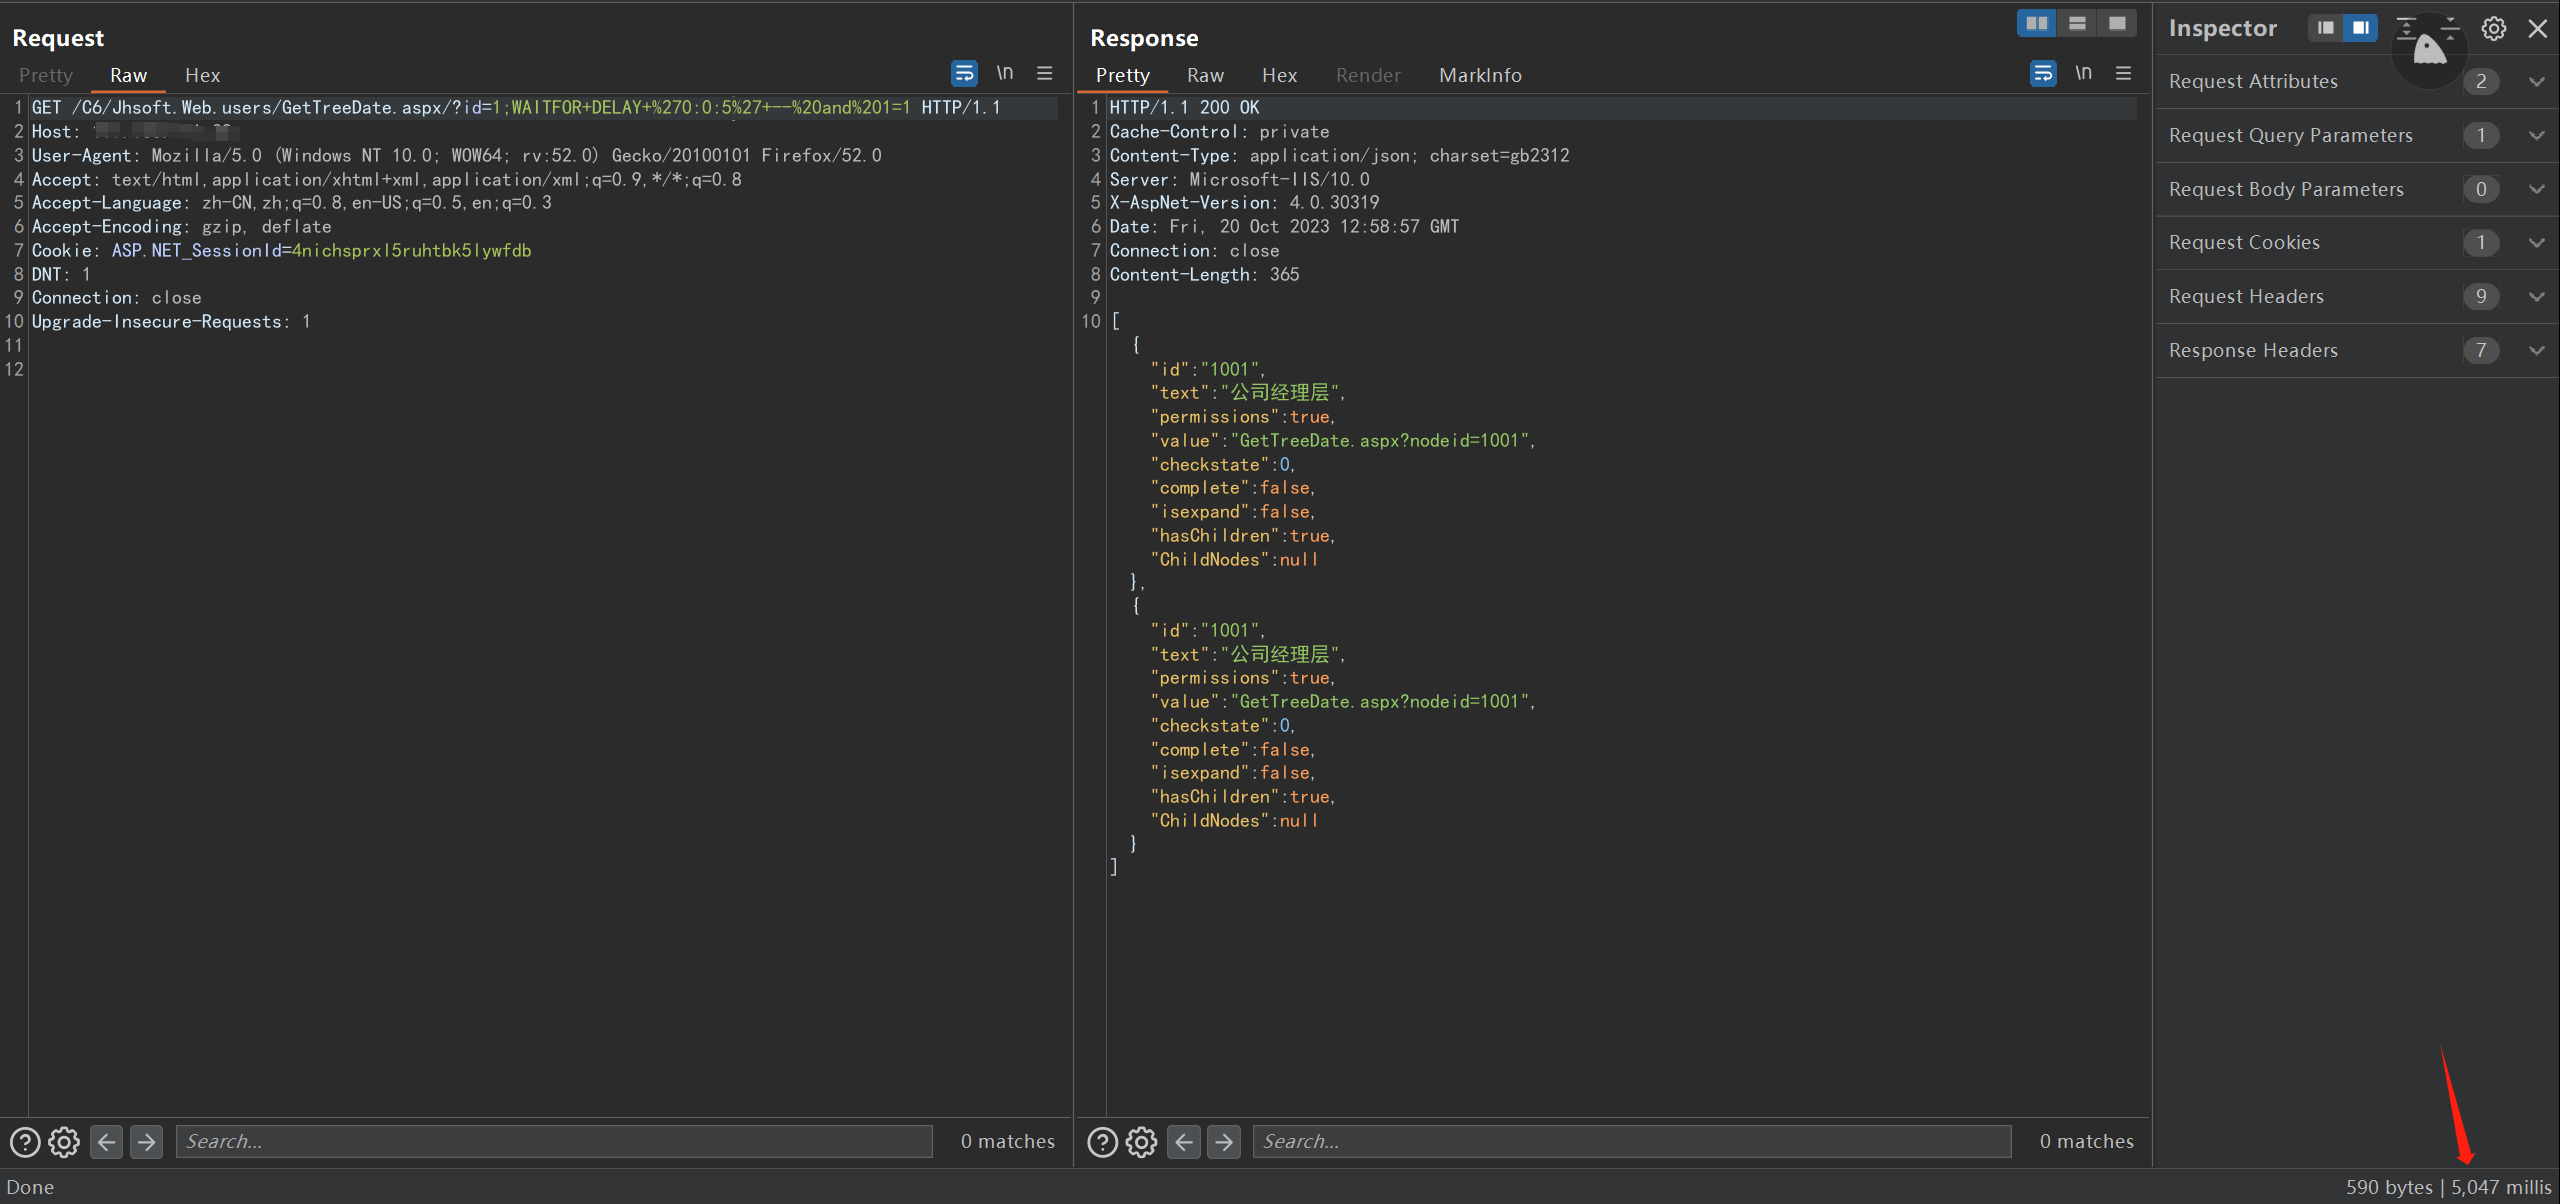Open Response search settings gear

pyautogui.click(x=1141, y=1141)
